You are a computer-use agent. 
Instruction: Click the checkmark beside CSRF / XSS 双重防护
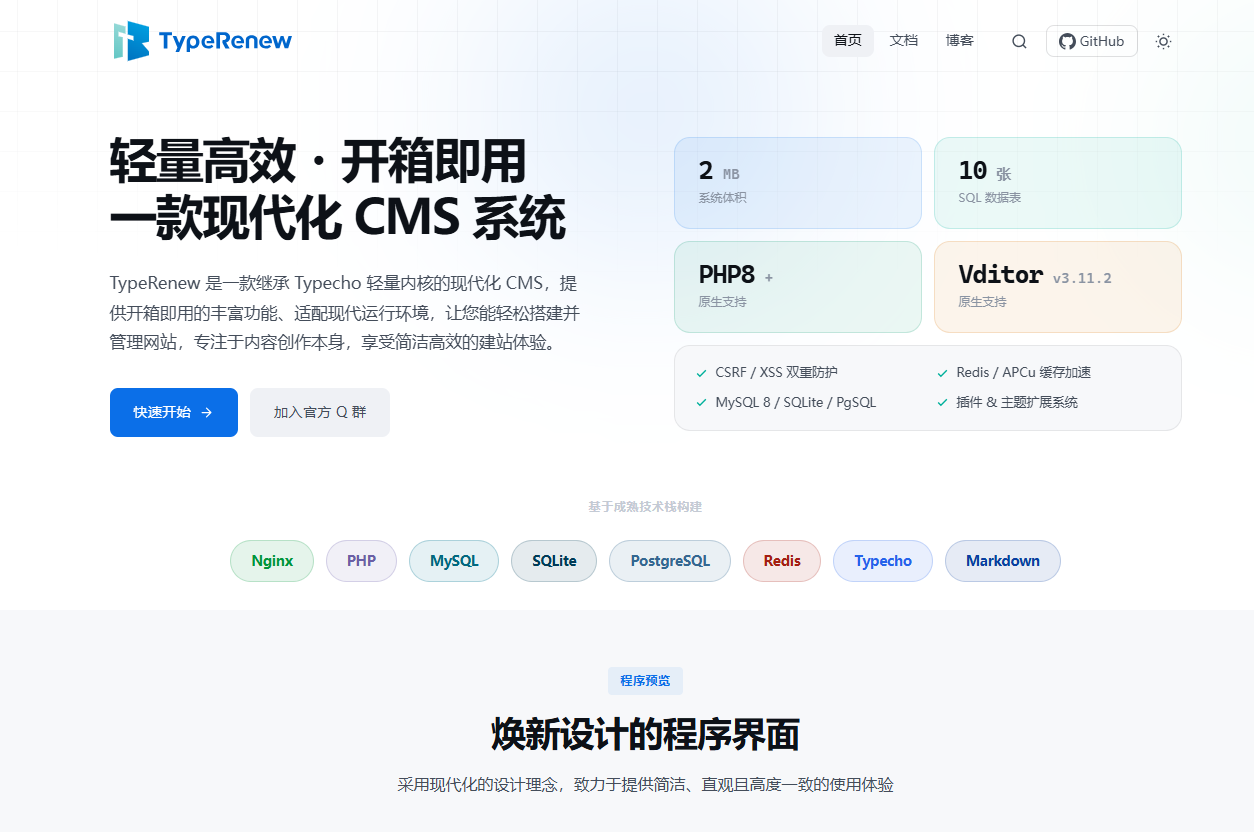[x=701, y=373]
